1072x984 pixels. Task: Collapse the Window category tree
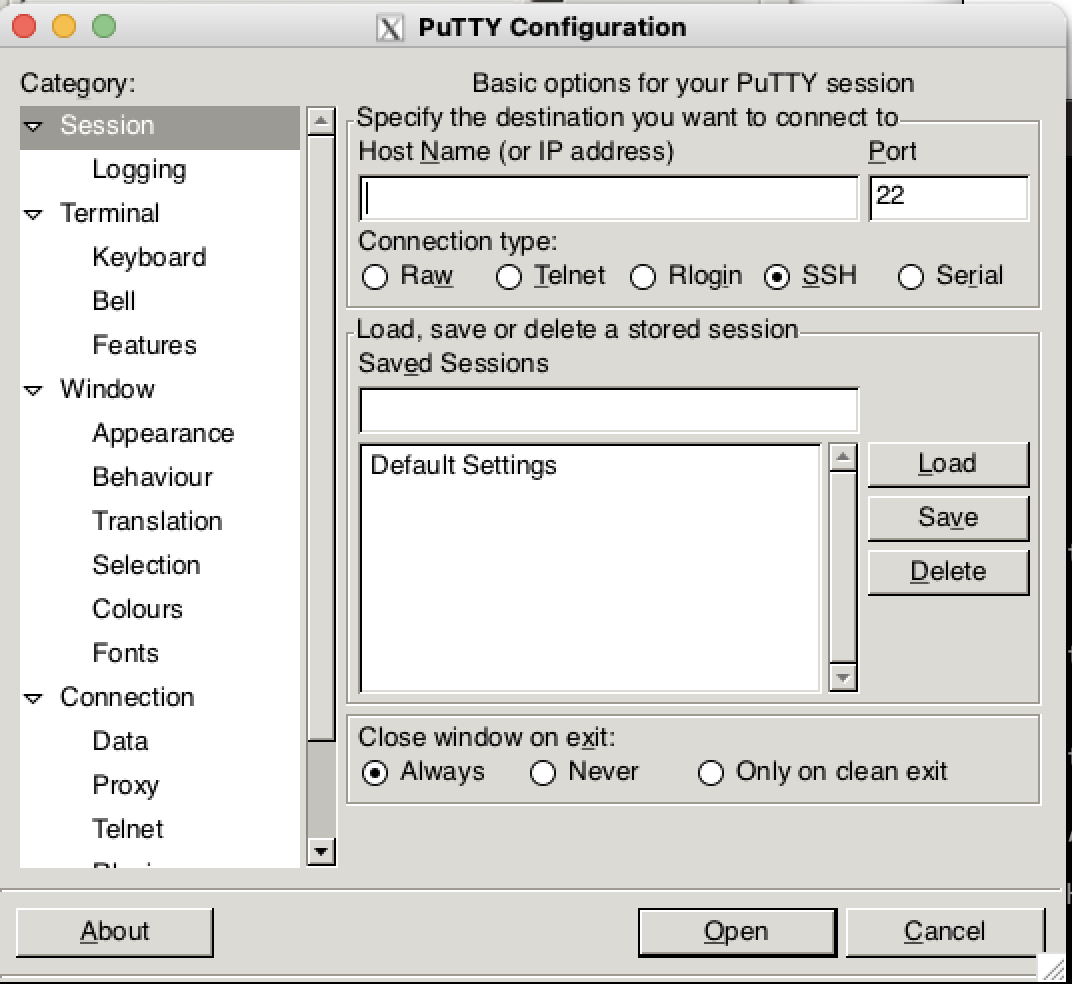pyautogui.click(x=31, y=389)
